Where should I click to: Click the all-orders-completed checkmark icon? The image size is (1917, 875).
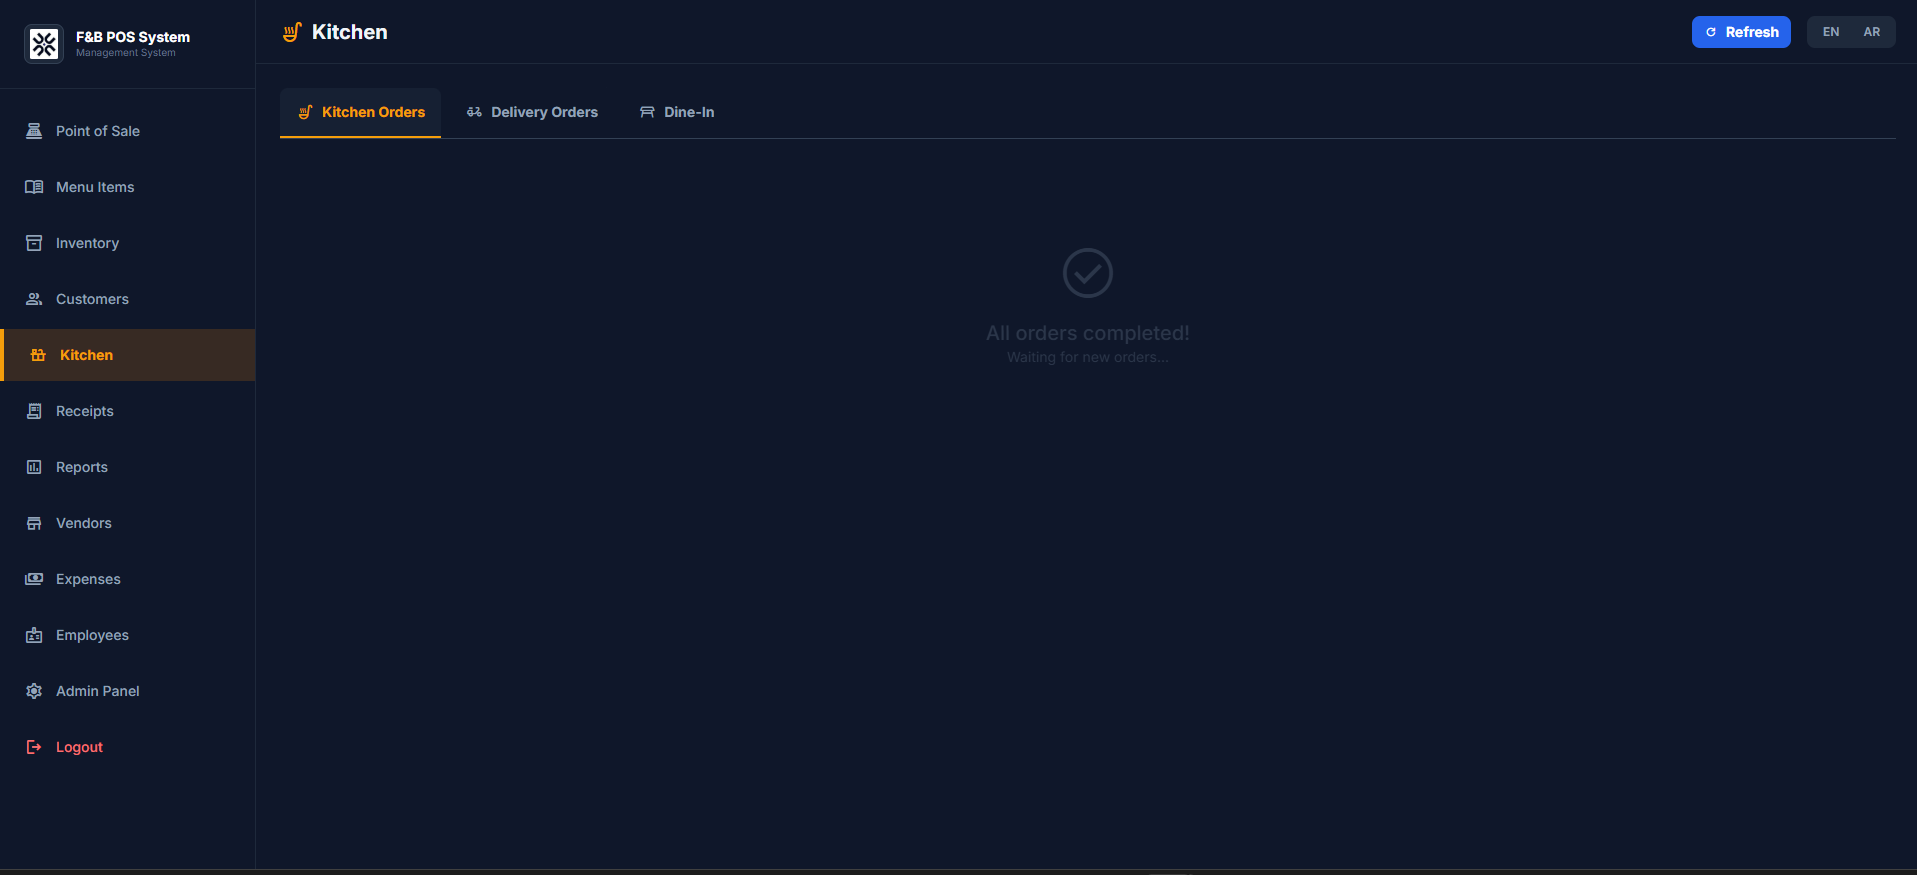click(1088, 273)
